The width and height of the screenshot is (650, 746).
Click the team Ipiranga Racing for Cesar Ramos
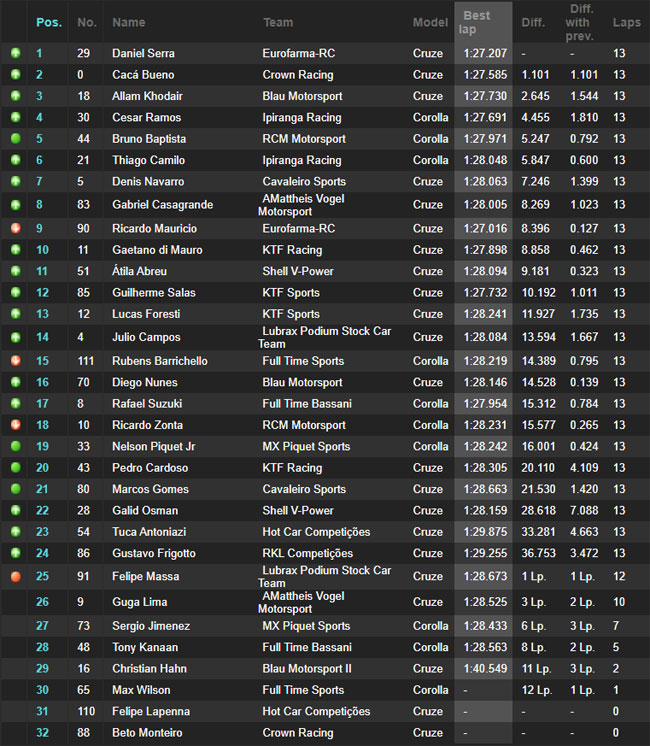302,117
